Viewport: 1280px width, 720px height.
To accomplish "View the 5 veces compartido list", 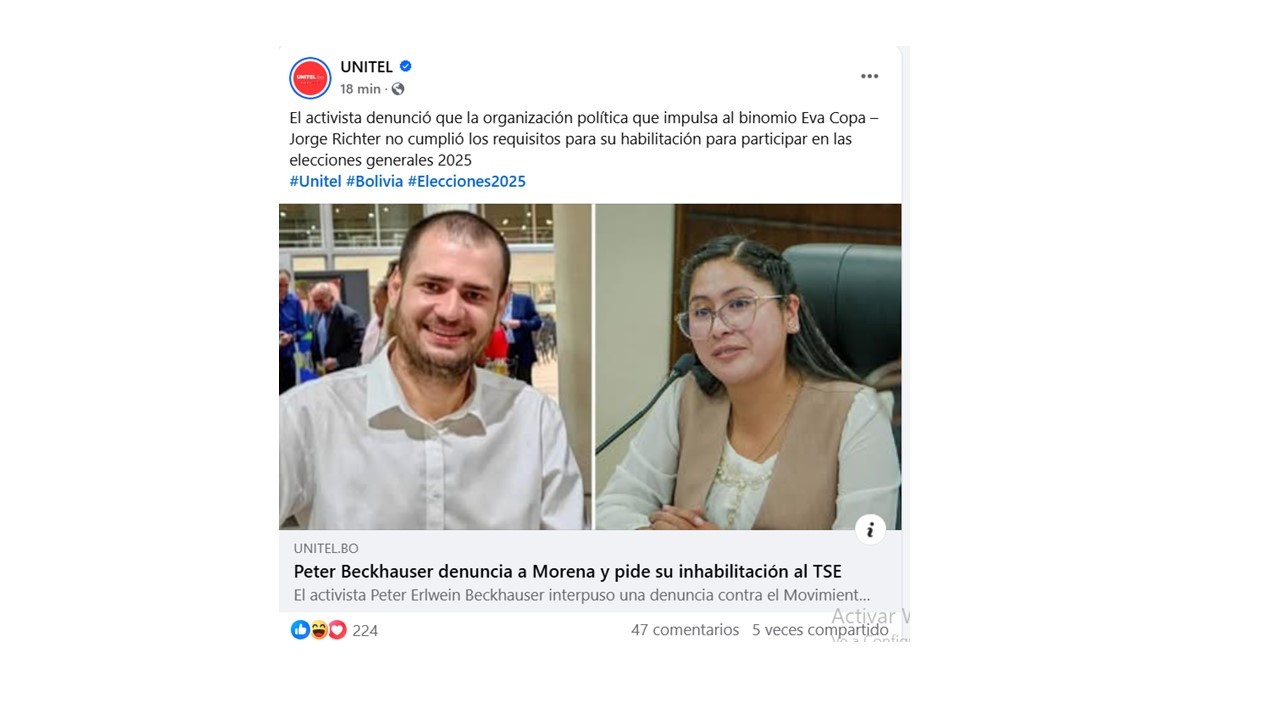I will coord(820,630).
